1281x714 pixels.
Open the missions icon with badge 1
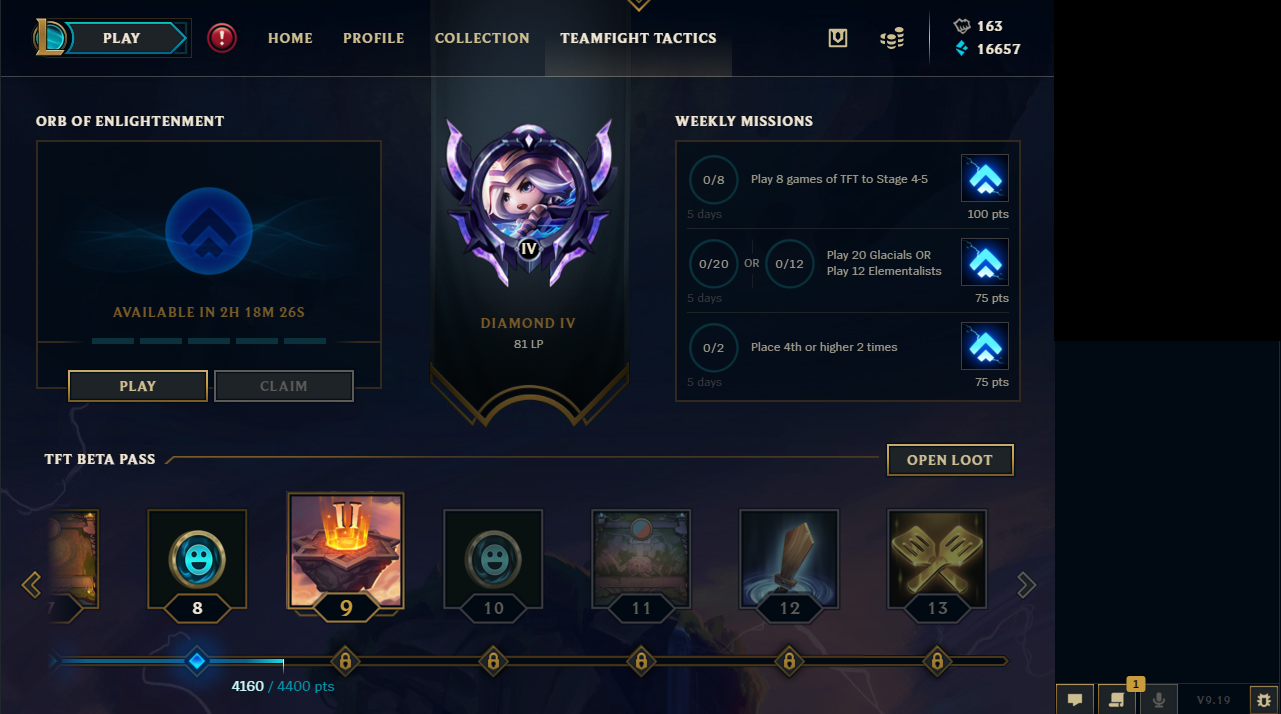coord(1116,700)
